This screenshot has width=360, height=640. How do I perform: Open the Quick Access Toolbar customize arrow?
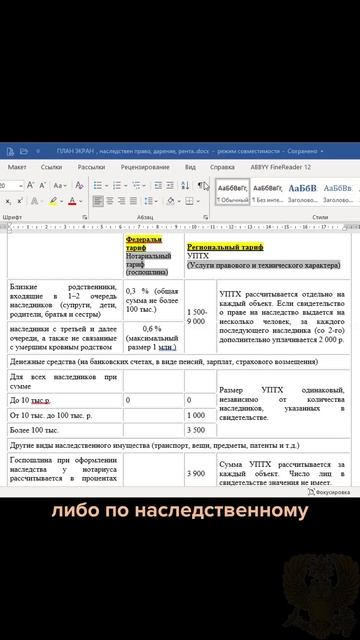click(38, 151)
